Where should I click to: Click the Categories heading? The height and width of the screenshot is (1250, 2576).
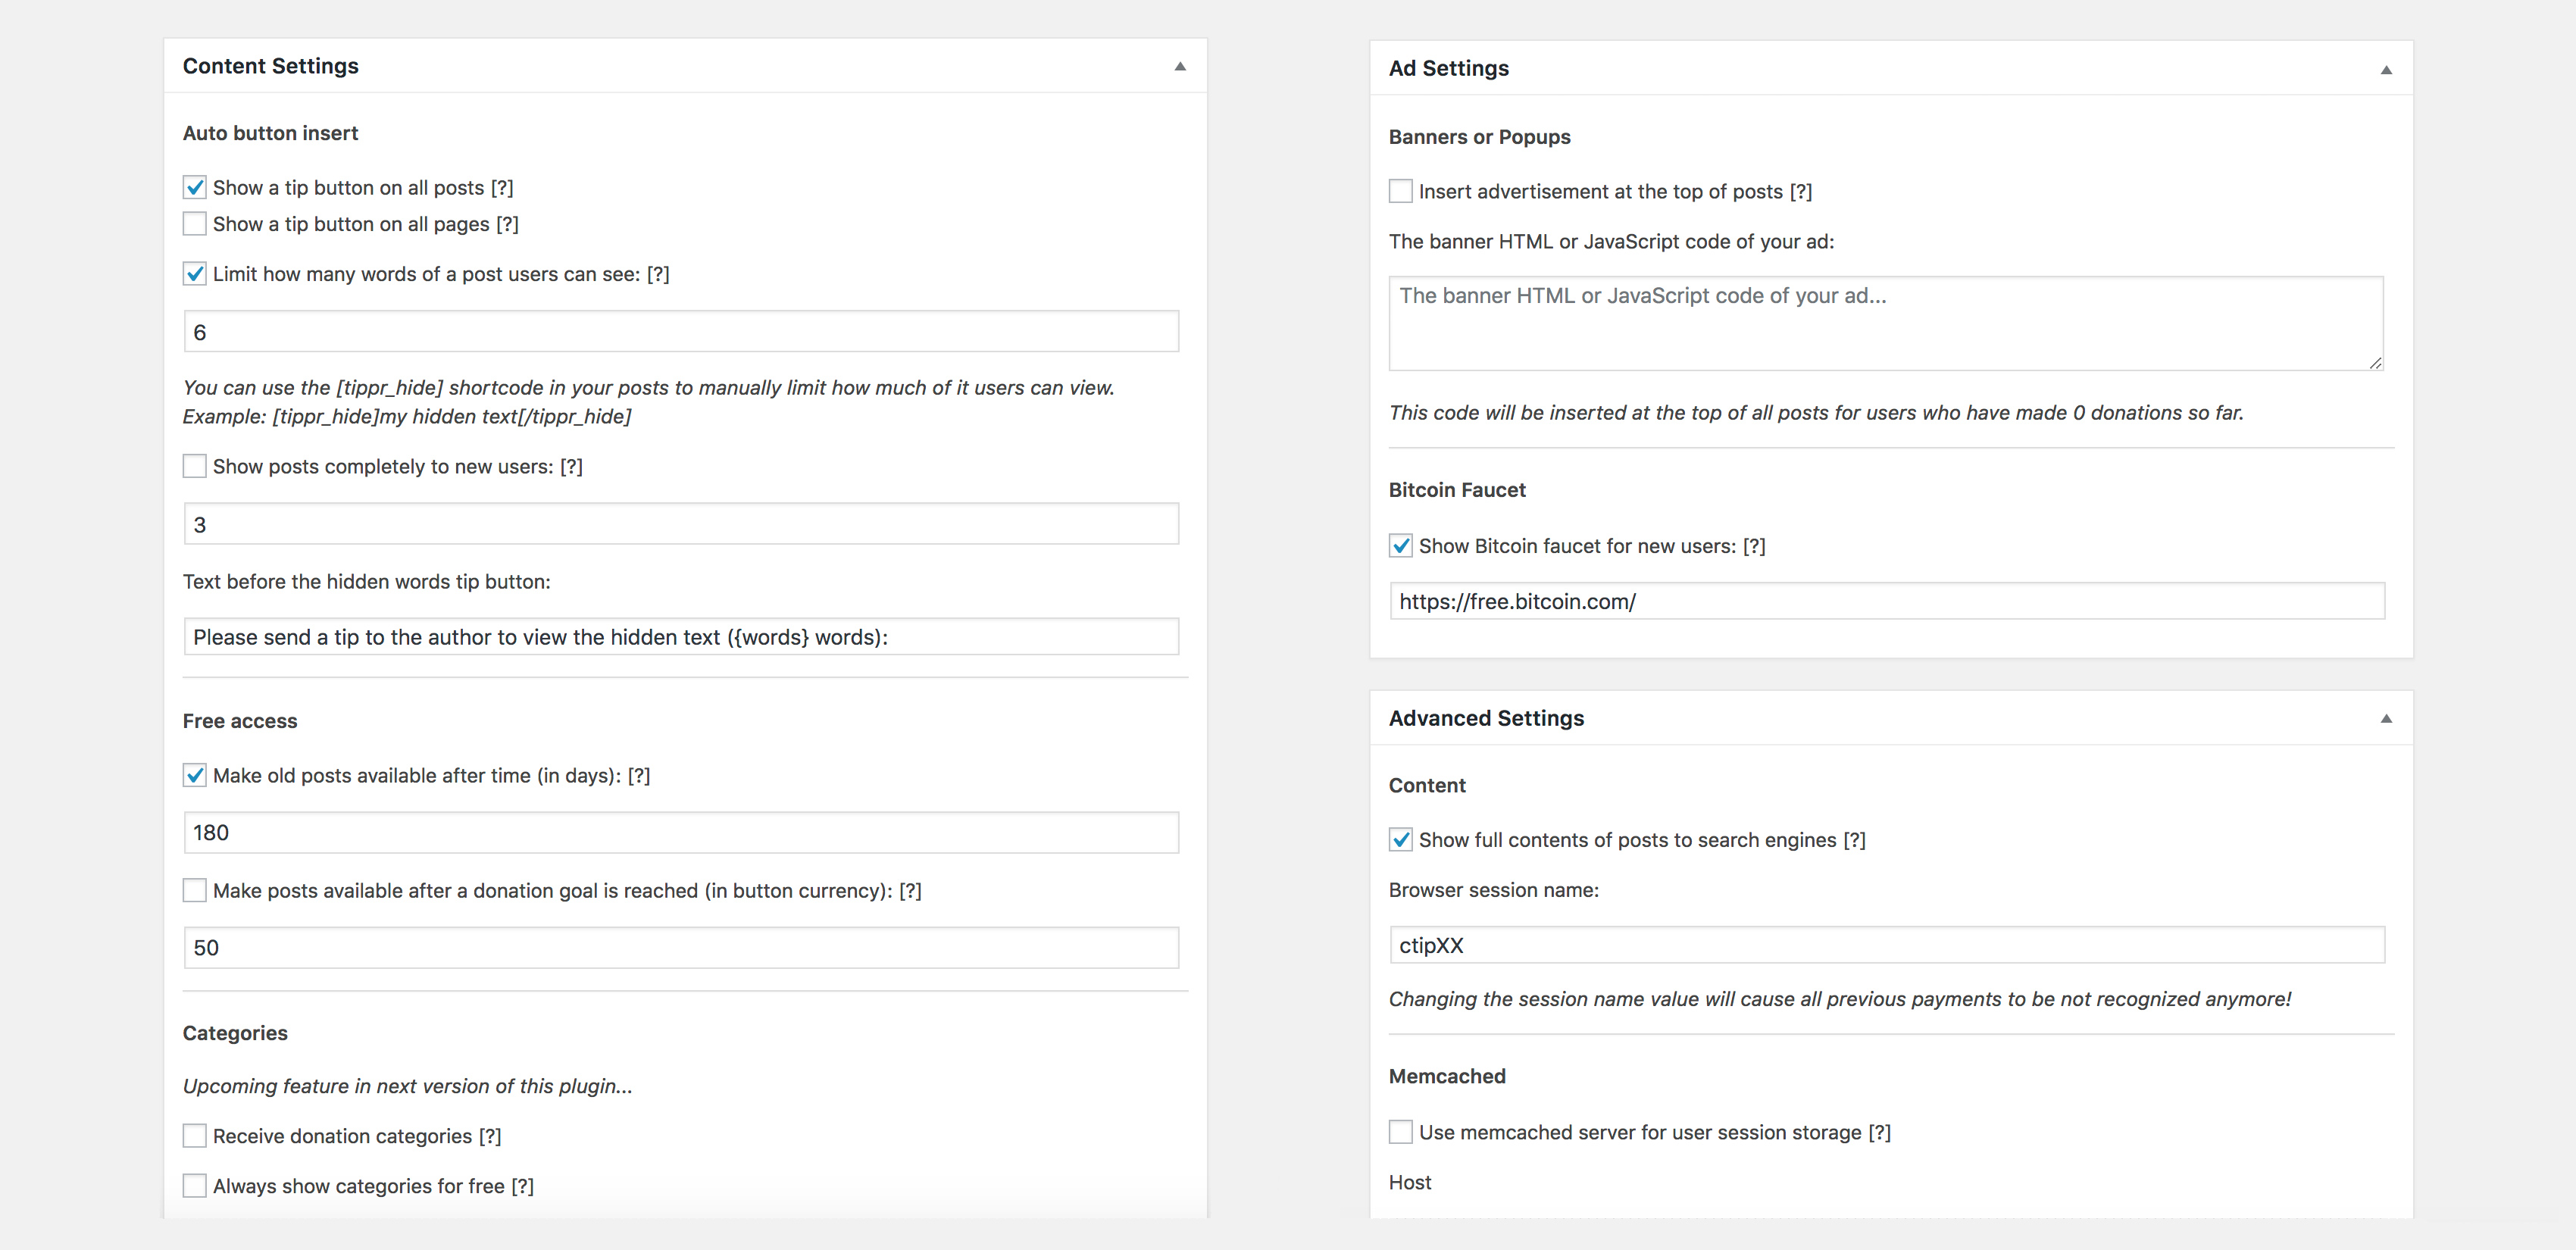click(235, 1033)
